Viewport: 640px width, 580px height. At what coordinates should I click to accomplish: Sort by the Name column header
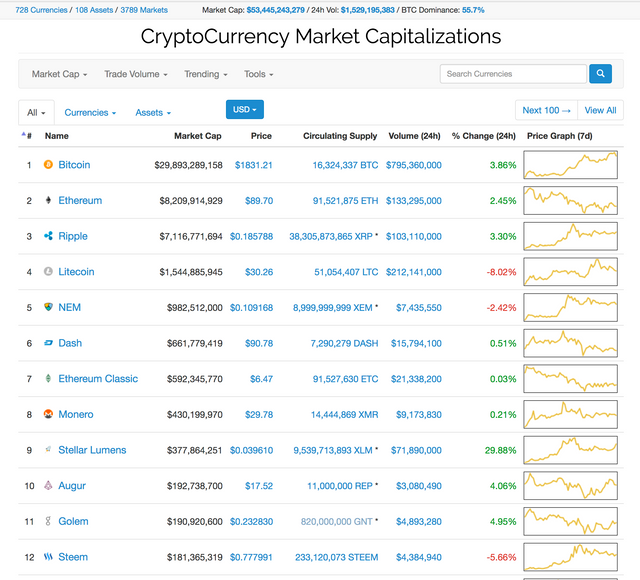tap(57, 136)
